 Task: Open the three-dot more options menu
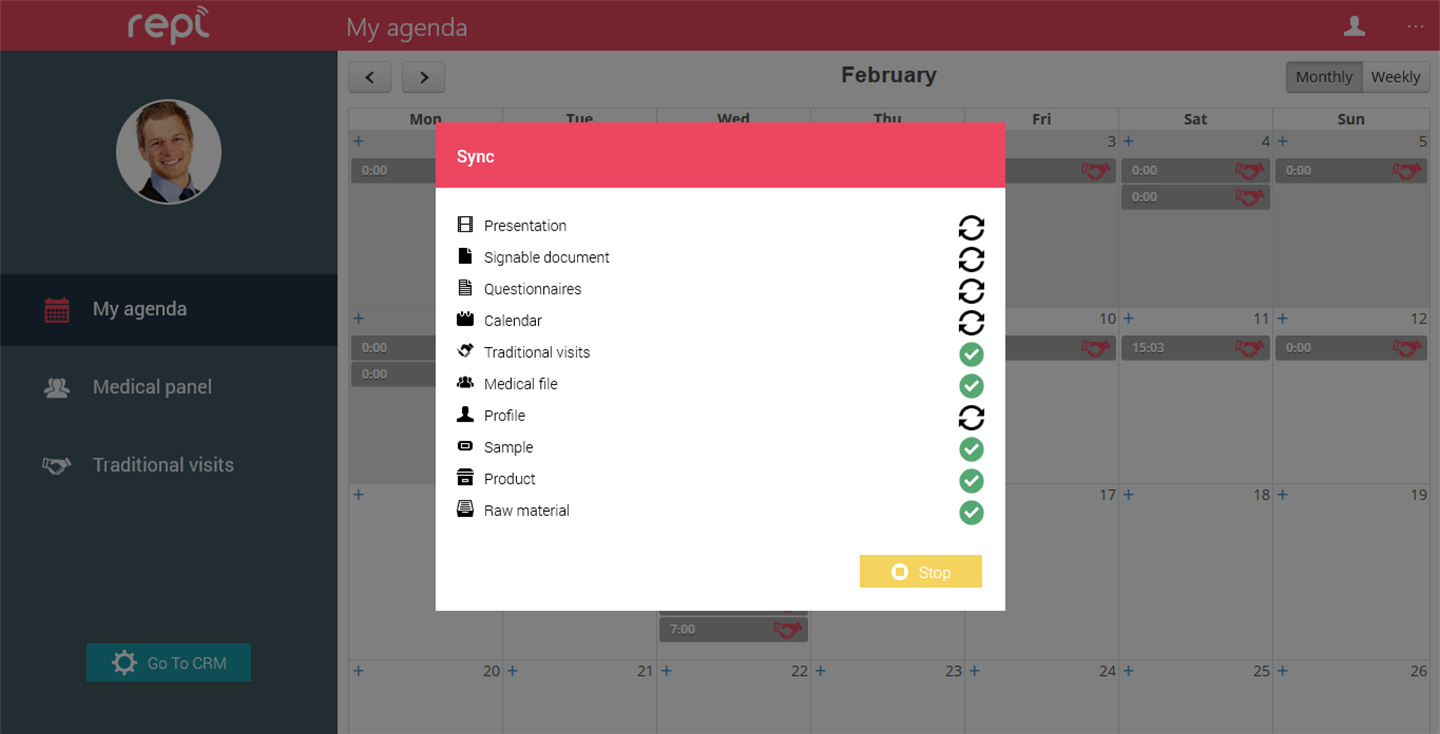coord(1415,26)
